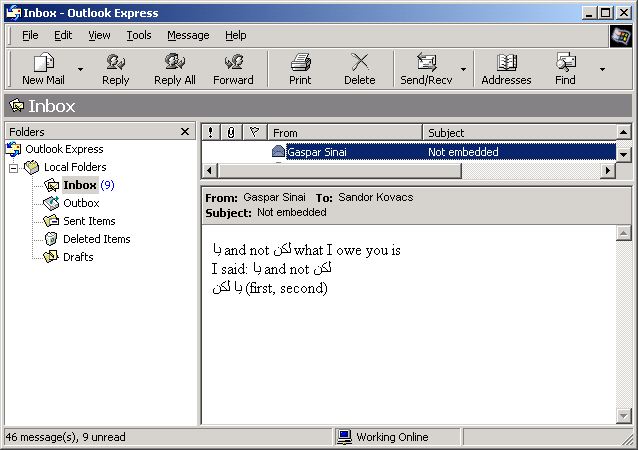
Task: Click the opened envelope icon of message
Action: [278, 151]
